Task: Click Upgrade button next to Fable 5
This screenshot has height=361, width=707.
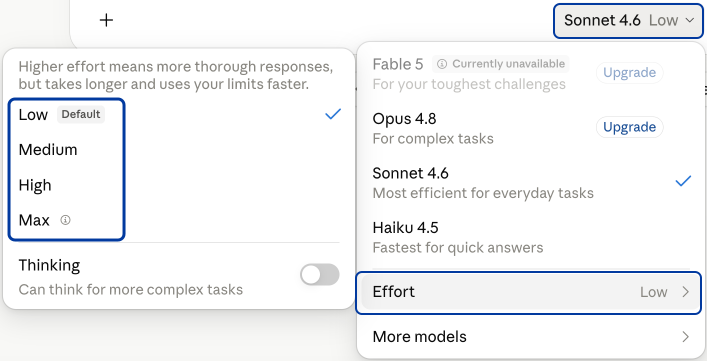Action: [629, 73]
